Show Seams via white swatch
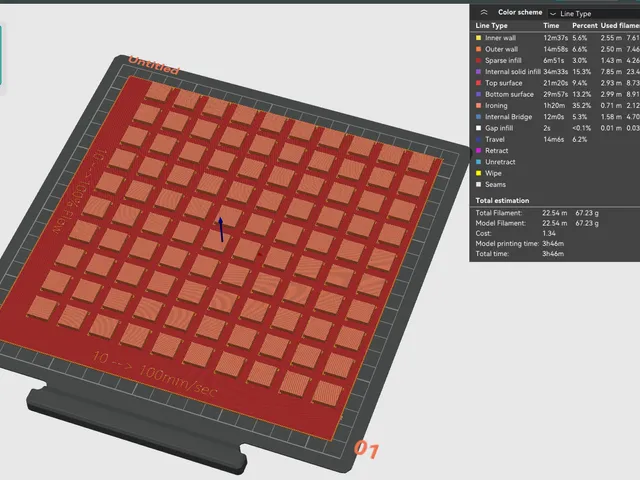 coord(478,184)
